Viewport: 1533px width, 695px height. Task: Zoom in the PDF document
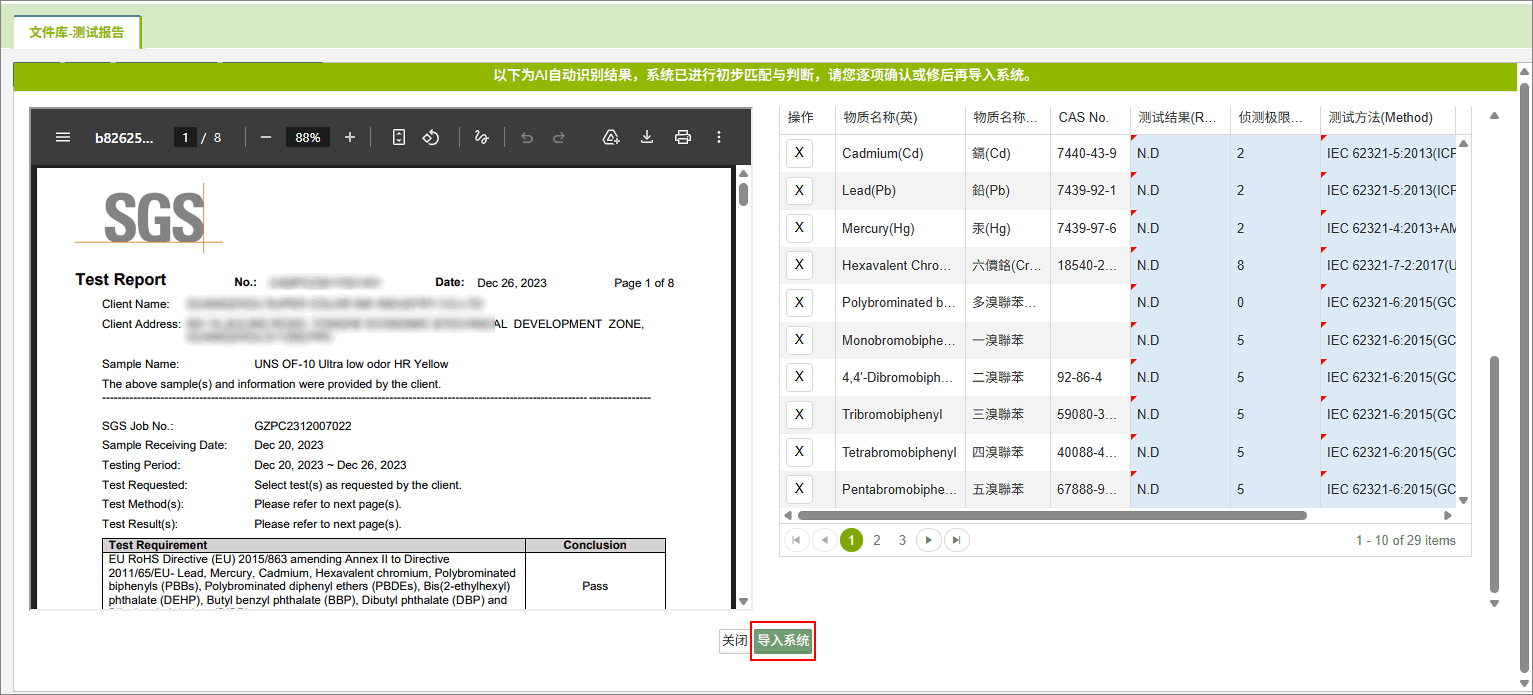[x=350, y=137]
